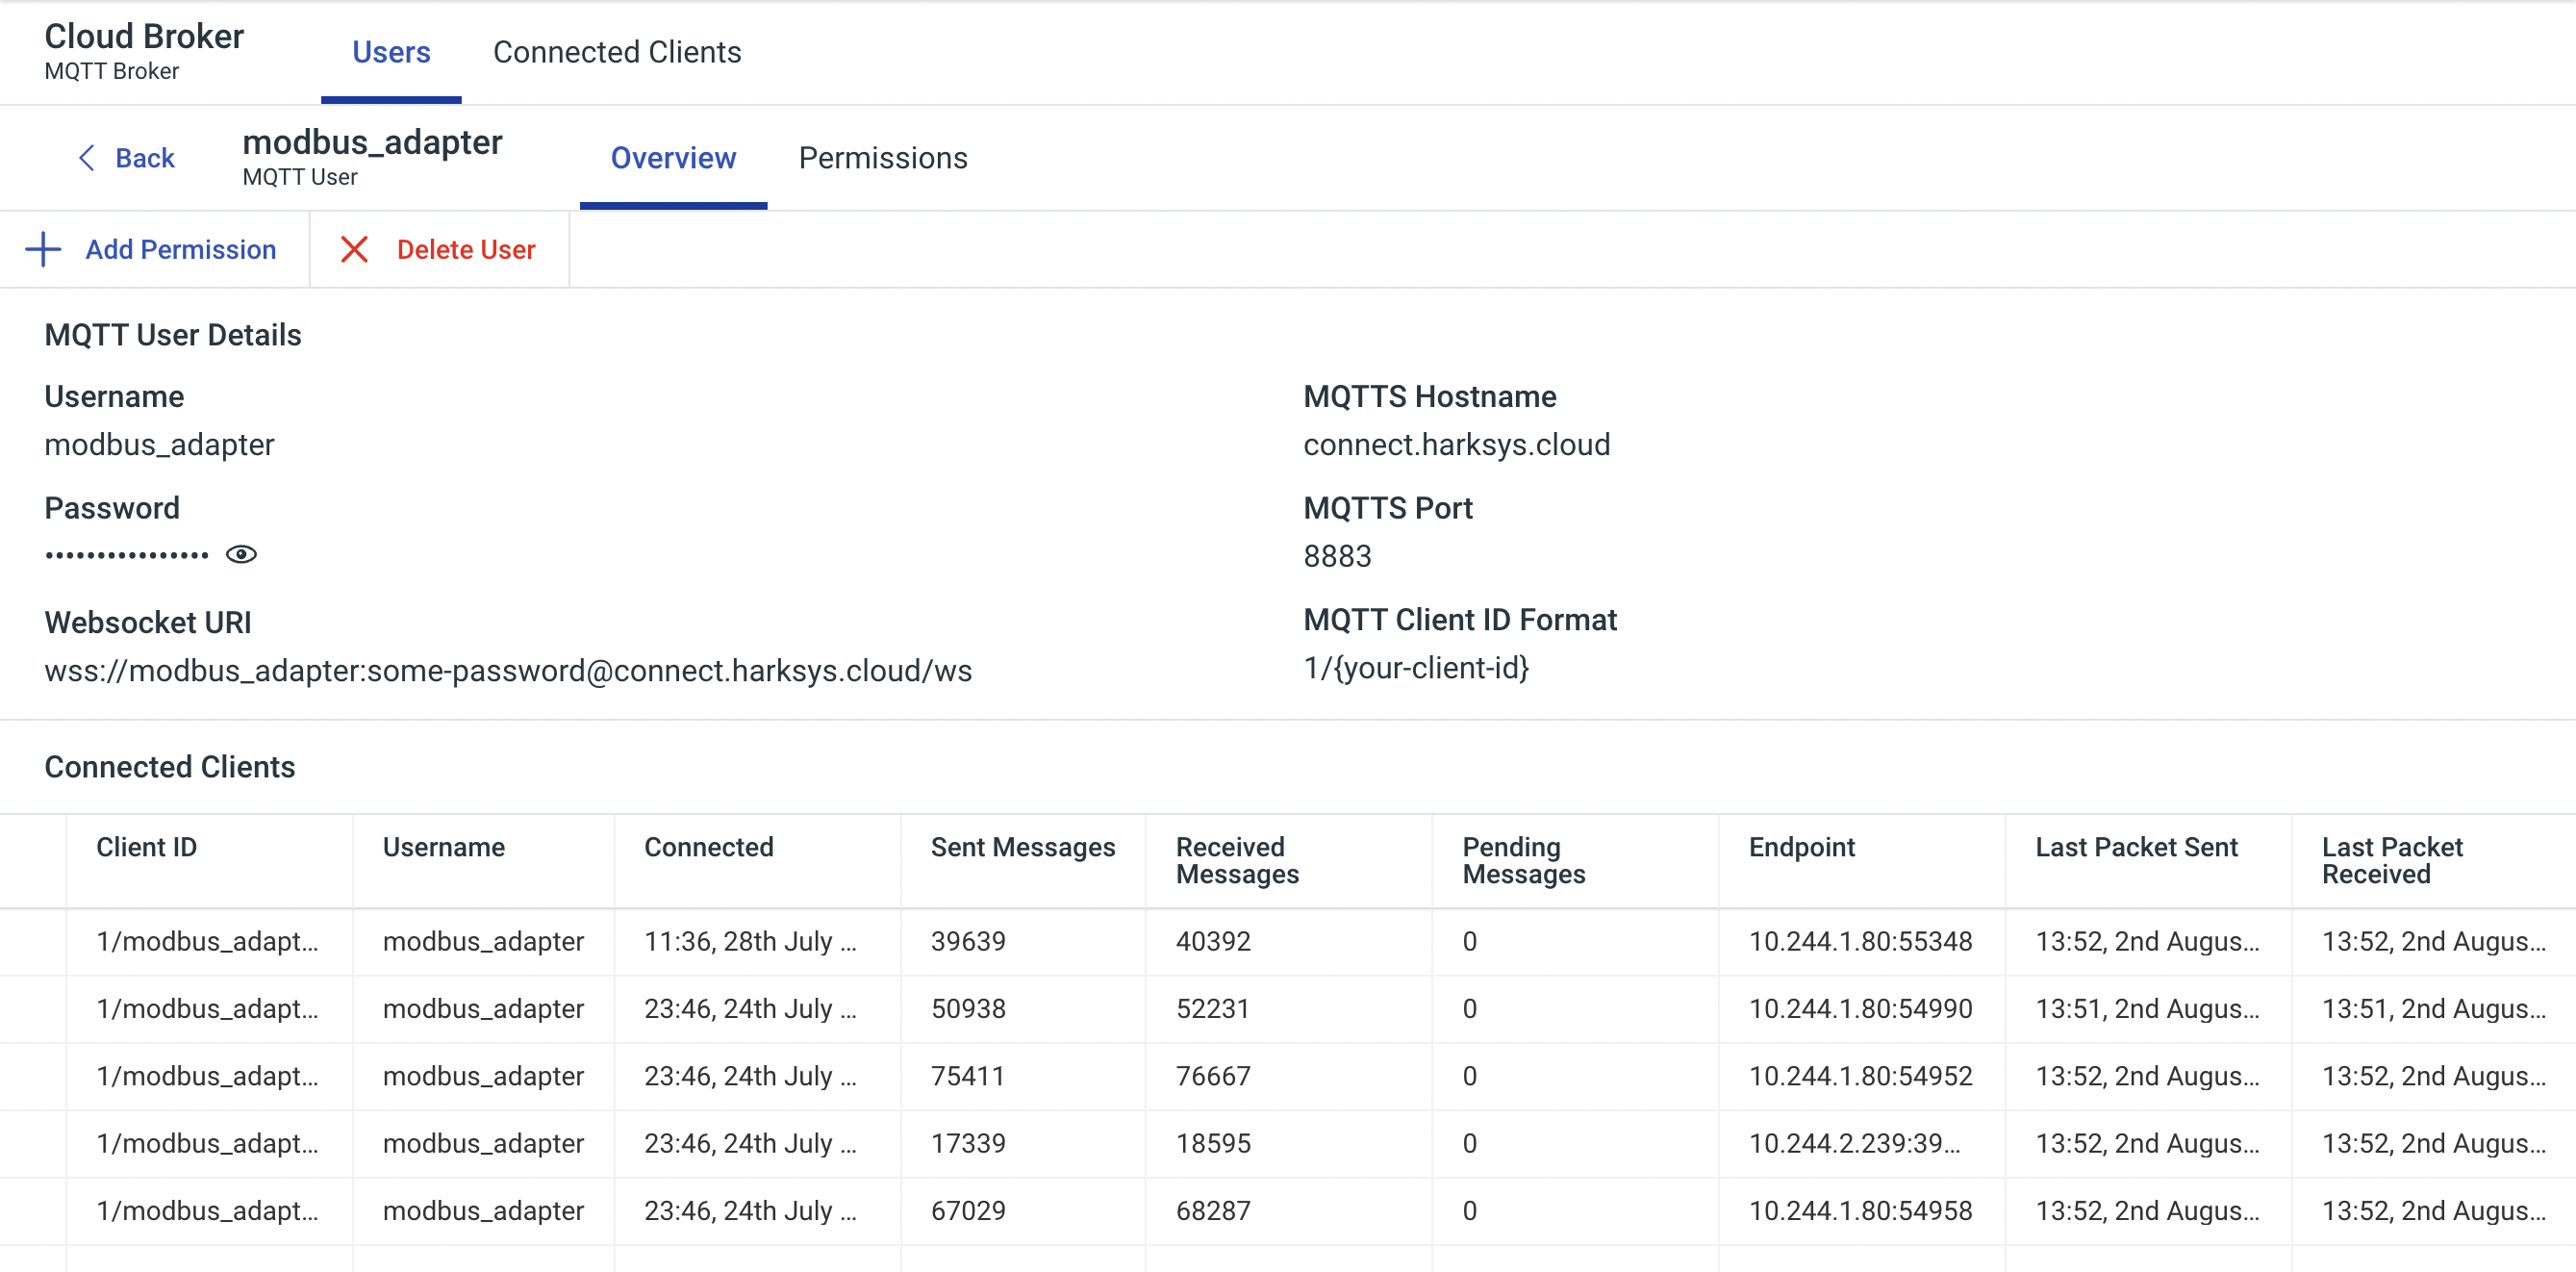Screen dimensions: 2576x1272
Task: Select the Overview tab
Action: pyautogui.click(x=673, y=158)
